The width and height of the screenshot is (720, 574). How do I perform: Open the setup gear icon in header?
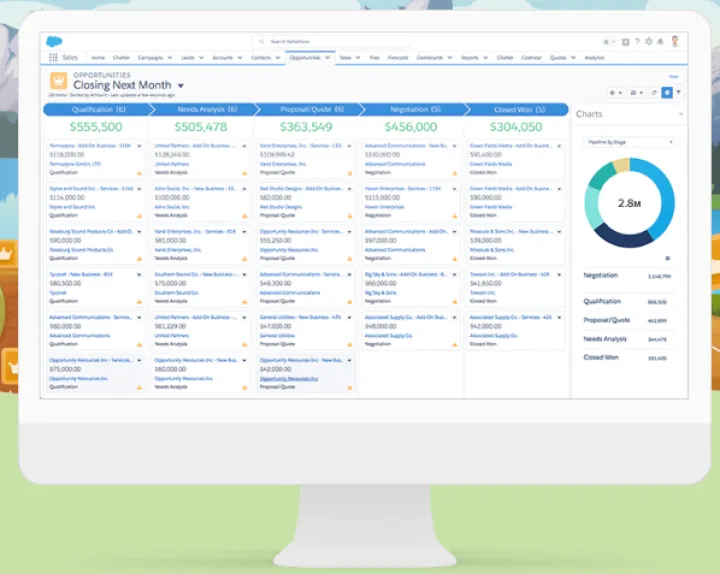click(x=649, y=42)
